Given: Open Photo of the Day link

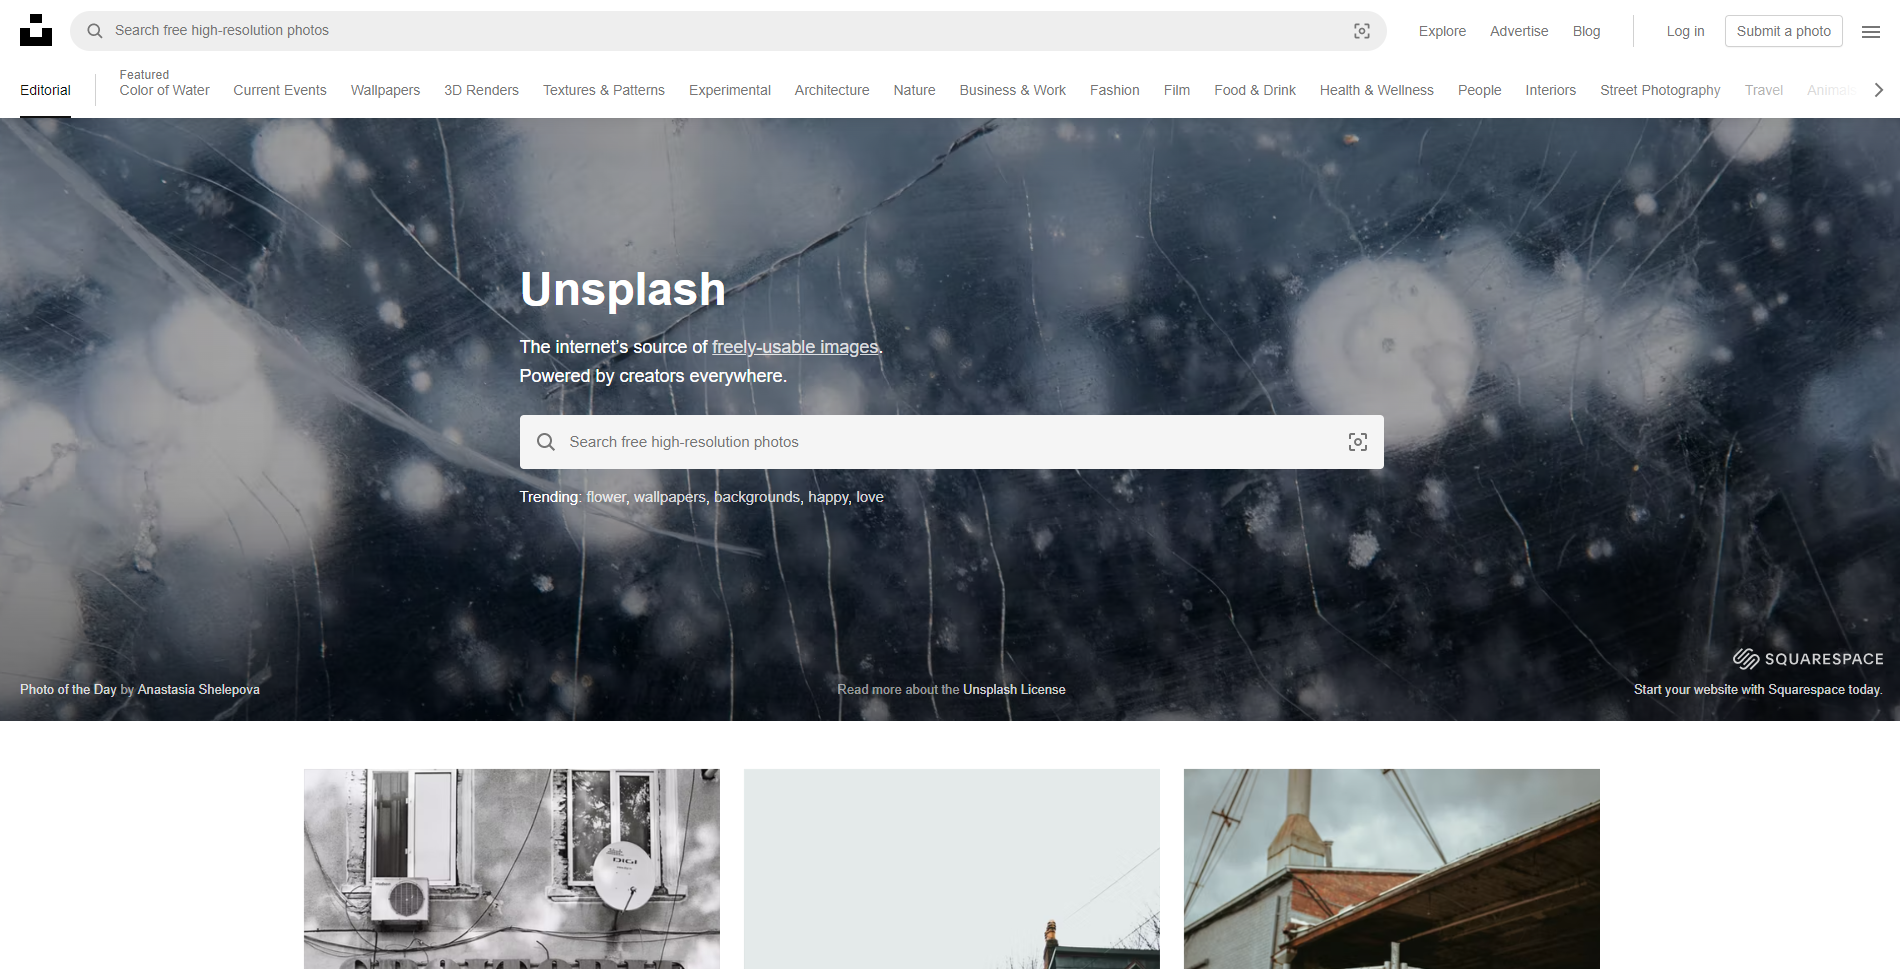Looking at the screenshot, I should pos(68,689).
